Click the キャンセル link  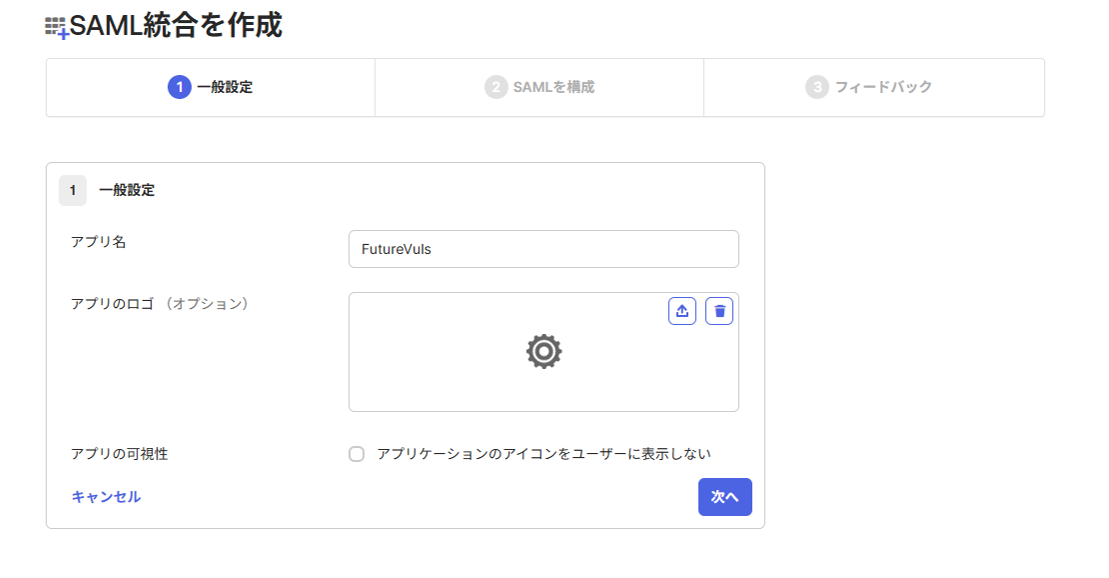point(106,497)
